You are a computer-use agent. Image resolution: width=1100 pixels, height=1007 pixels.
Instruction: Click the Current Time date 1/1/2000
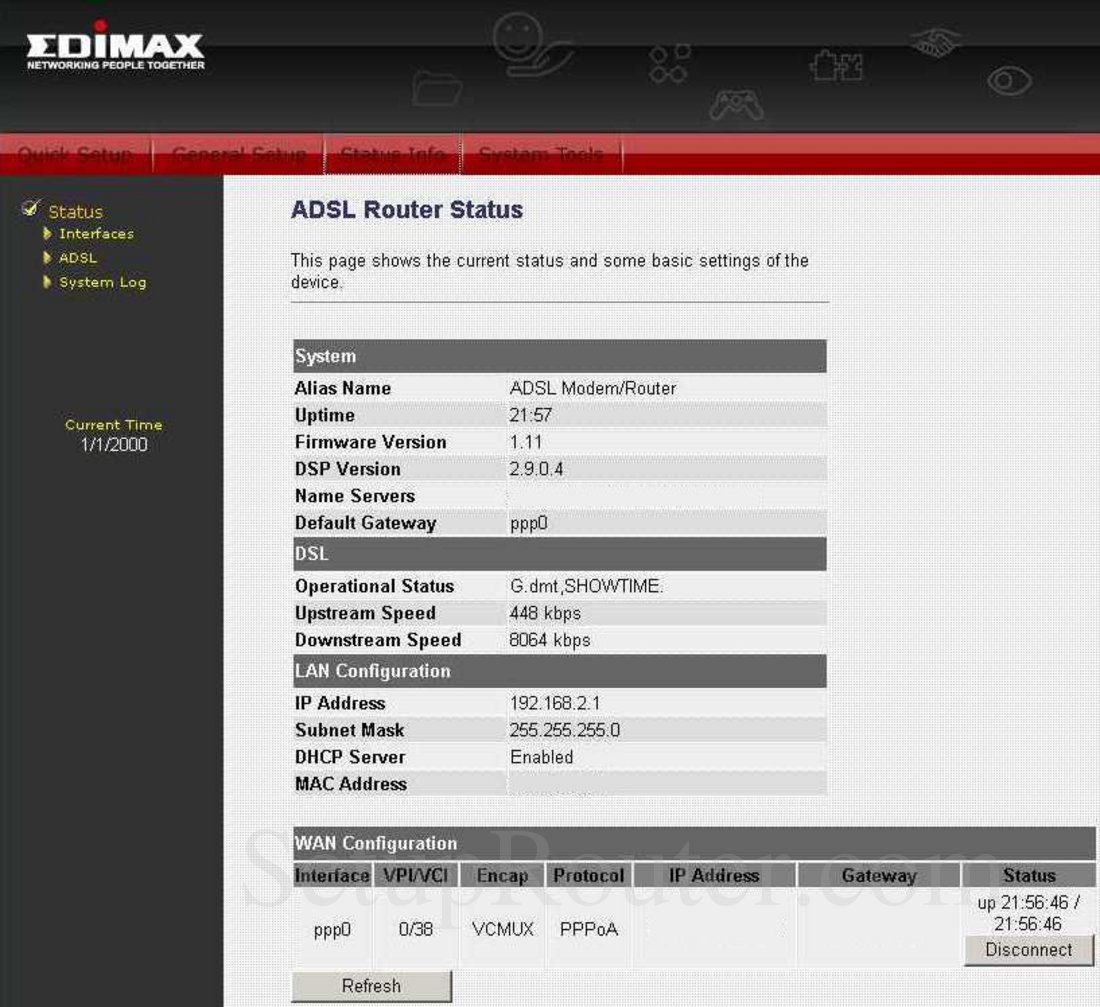(x=114, y=444)
